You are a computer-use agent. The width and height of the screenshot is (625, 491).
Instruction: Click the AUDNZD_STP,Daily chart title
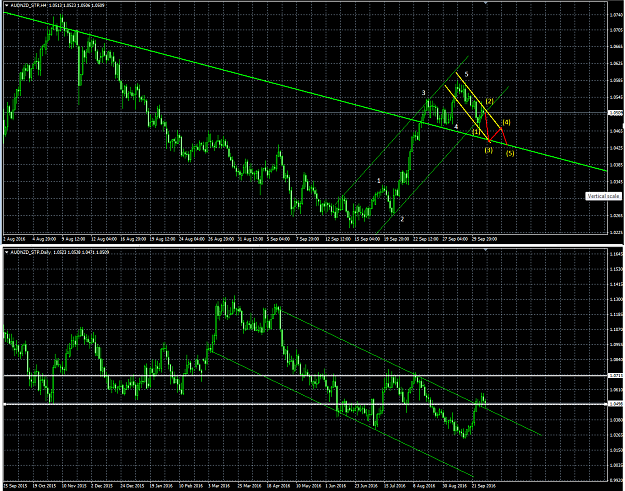coord(29,252)
